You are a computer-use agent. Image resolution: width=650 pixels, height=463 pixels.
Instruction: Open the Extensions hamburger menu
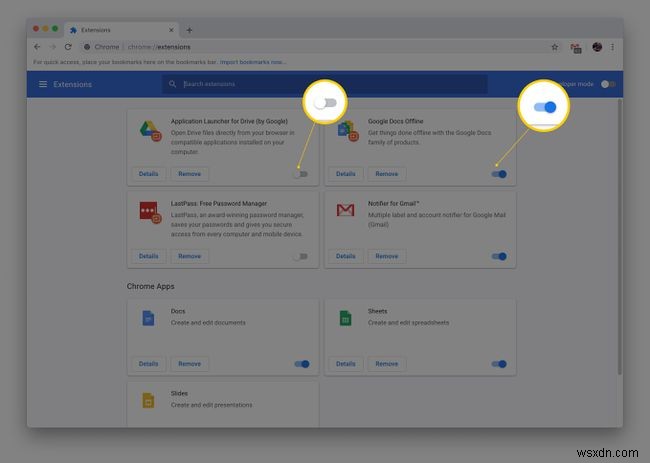43,84
